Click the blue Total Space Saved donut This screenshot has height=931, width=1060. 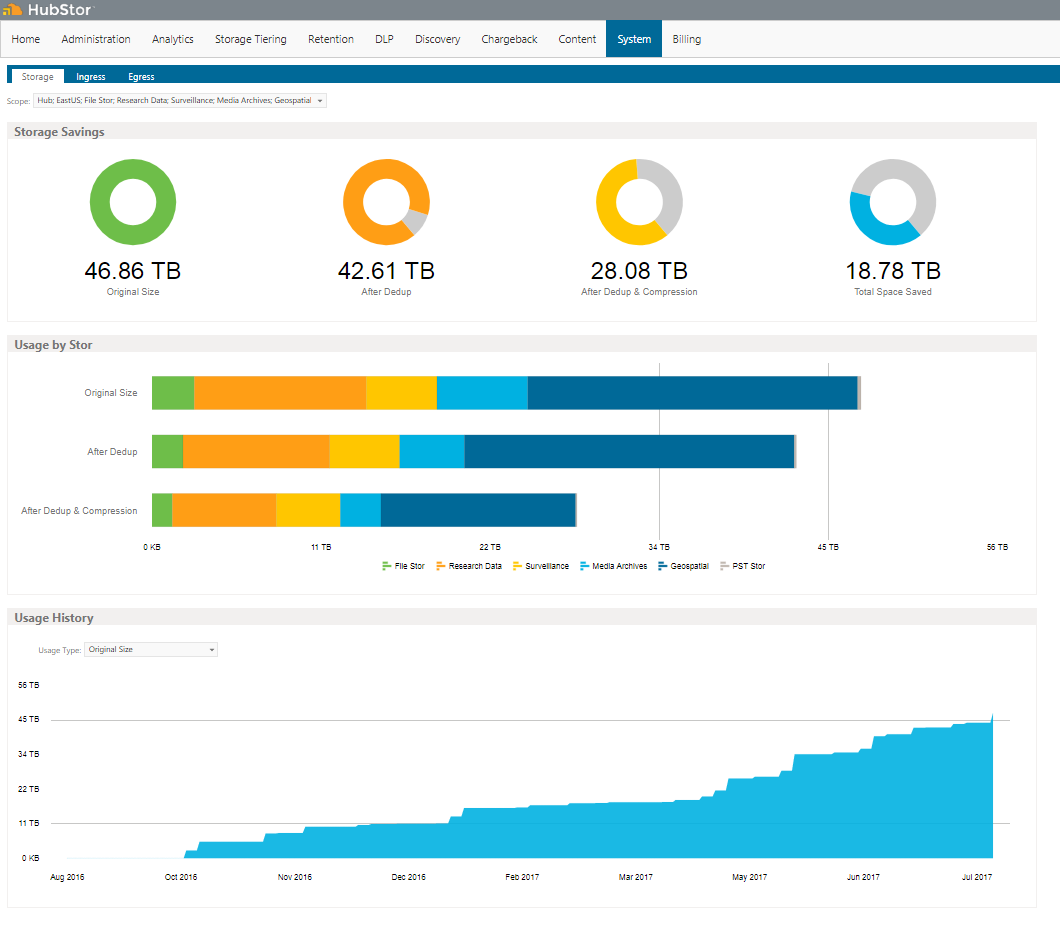coord(893,202)
